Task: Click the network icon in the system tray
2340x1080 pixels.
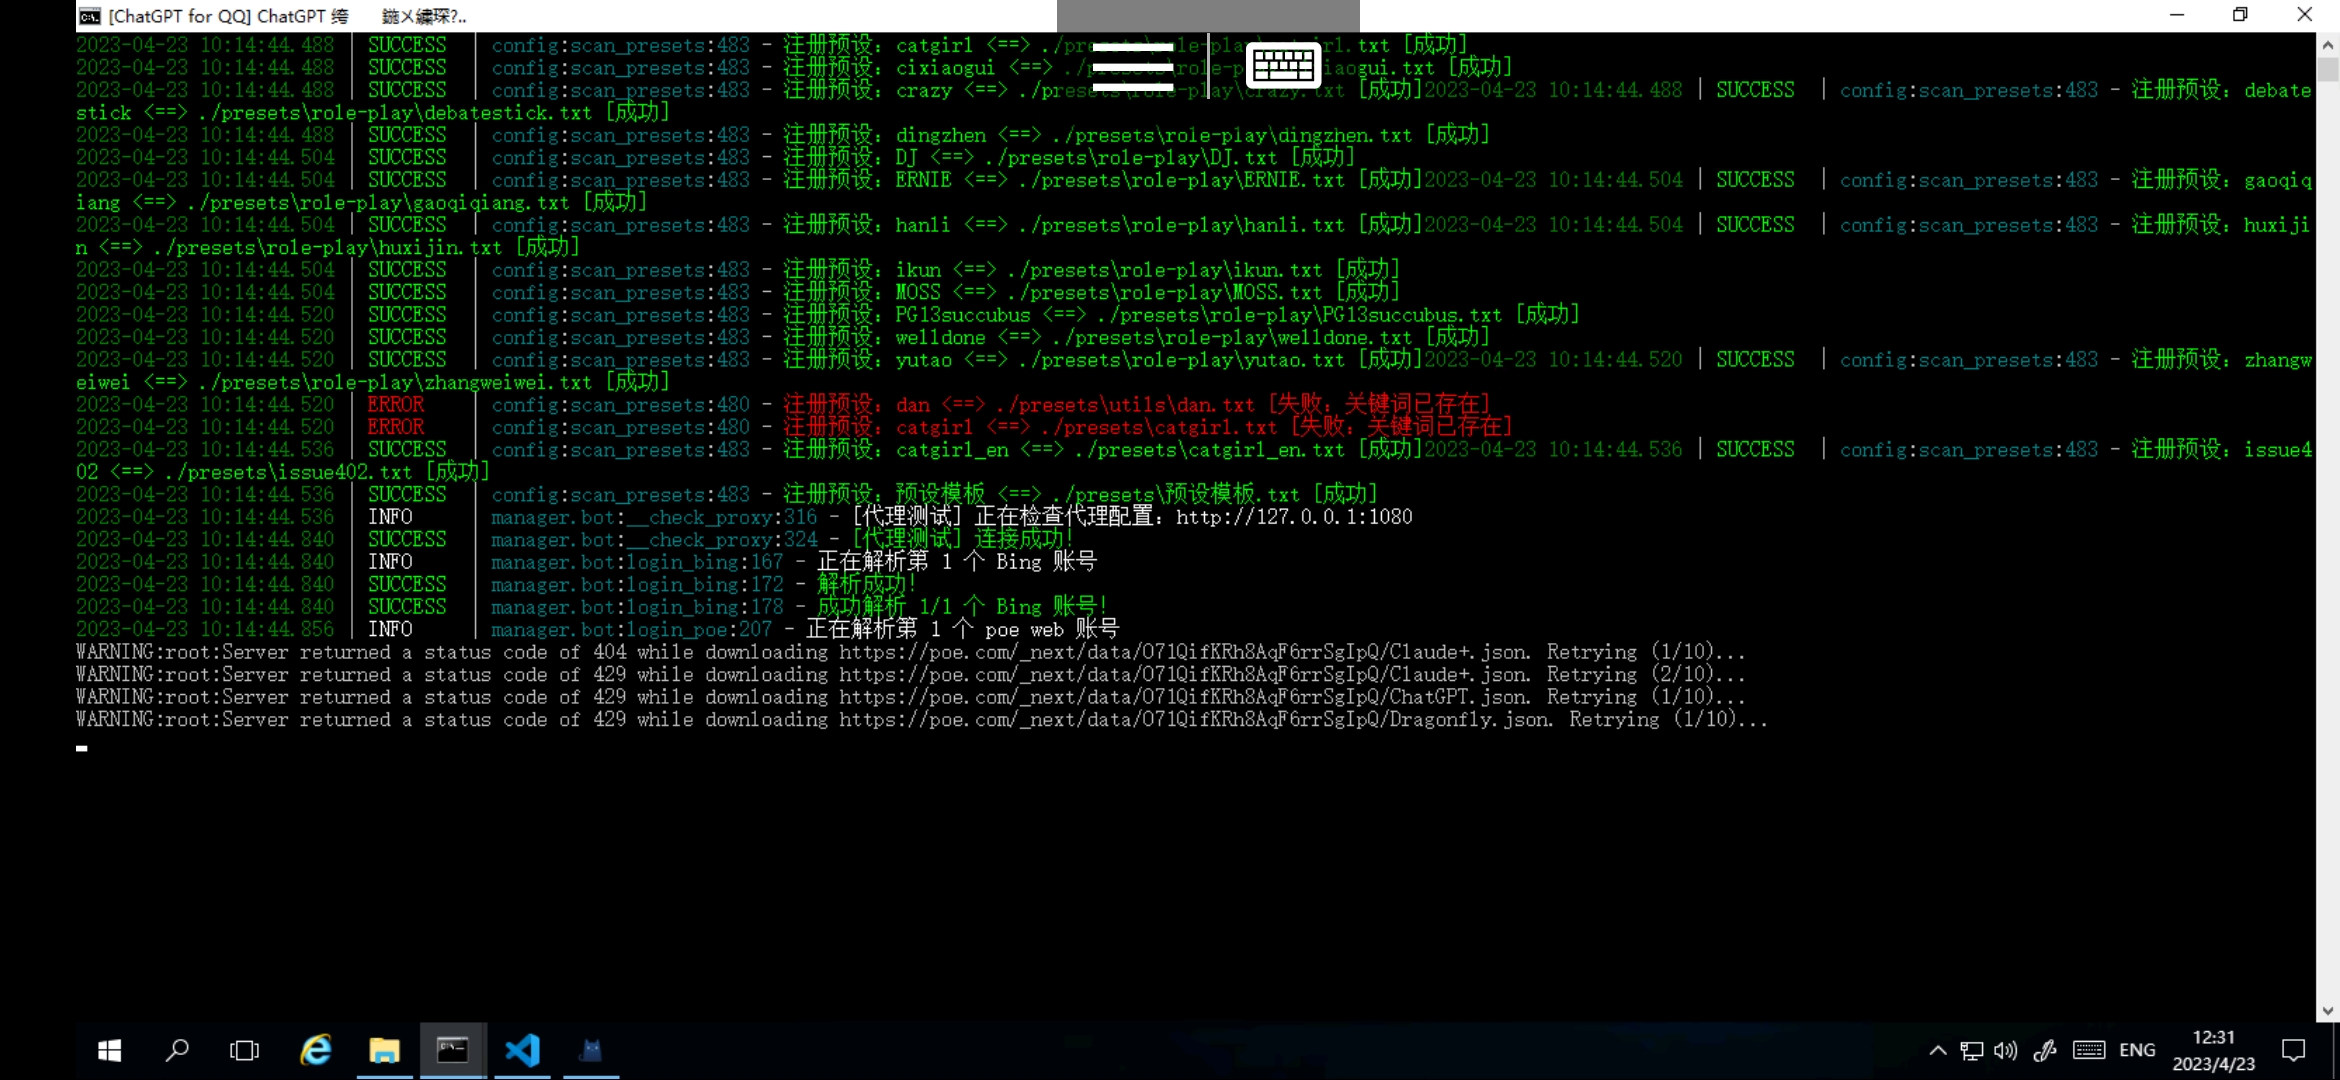Action: pyautogui.click(x=1971, y=1051)
